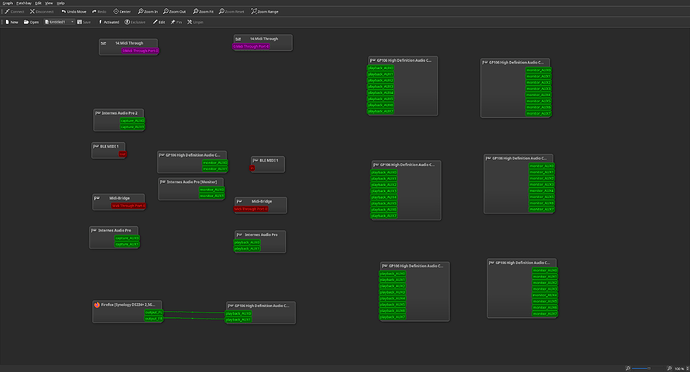Select the Firefox node title
This screenshot has height=372, width=690.
point(128,305)
